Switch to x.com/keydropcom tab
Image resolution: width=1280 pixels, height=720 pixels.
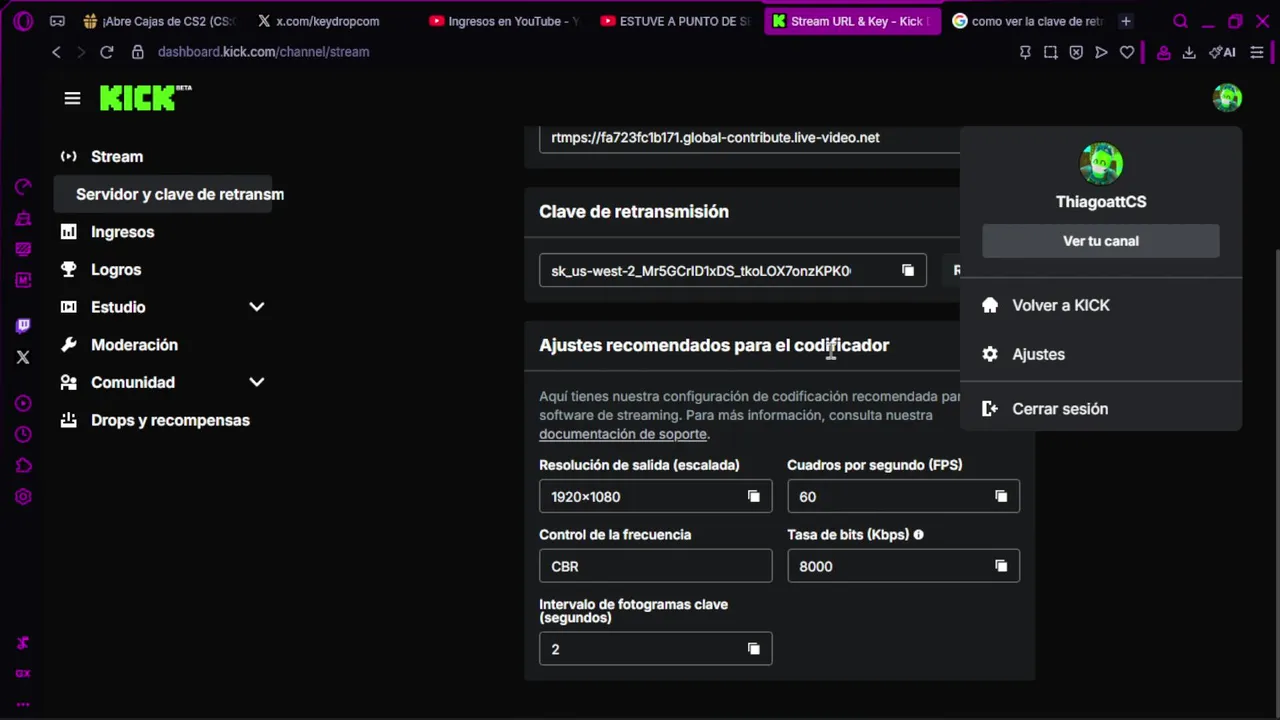pyautogui.click(x=328, y=21)
